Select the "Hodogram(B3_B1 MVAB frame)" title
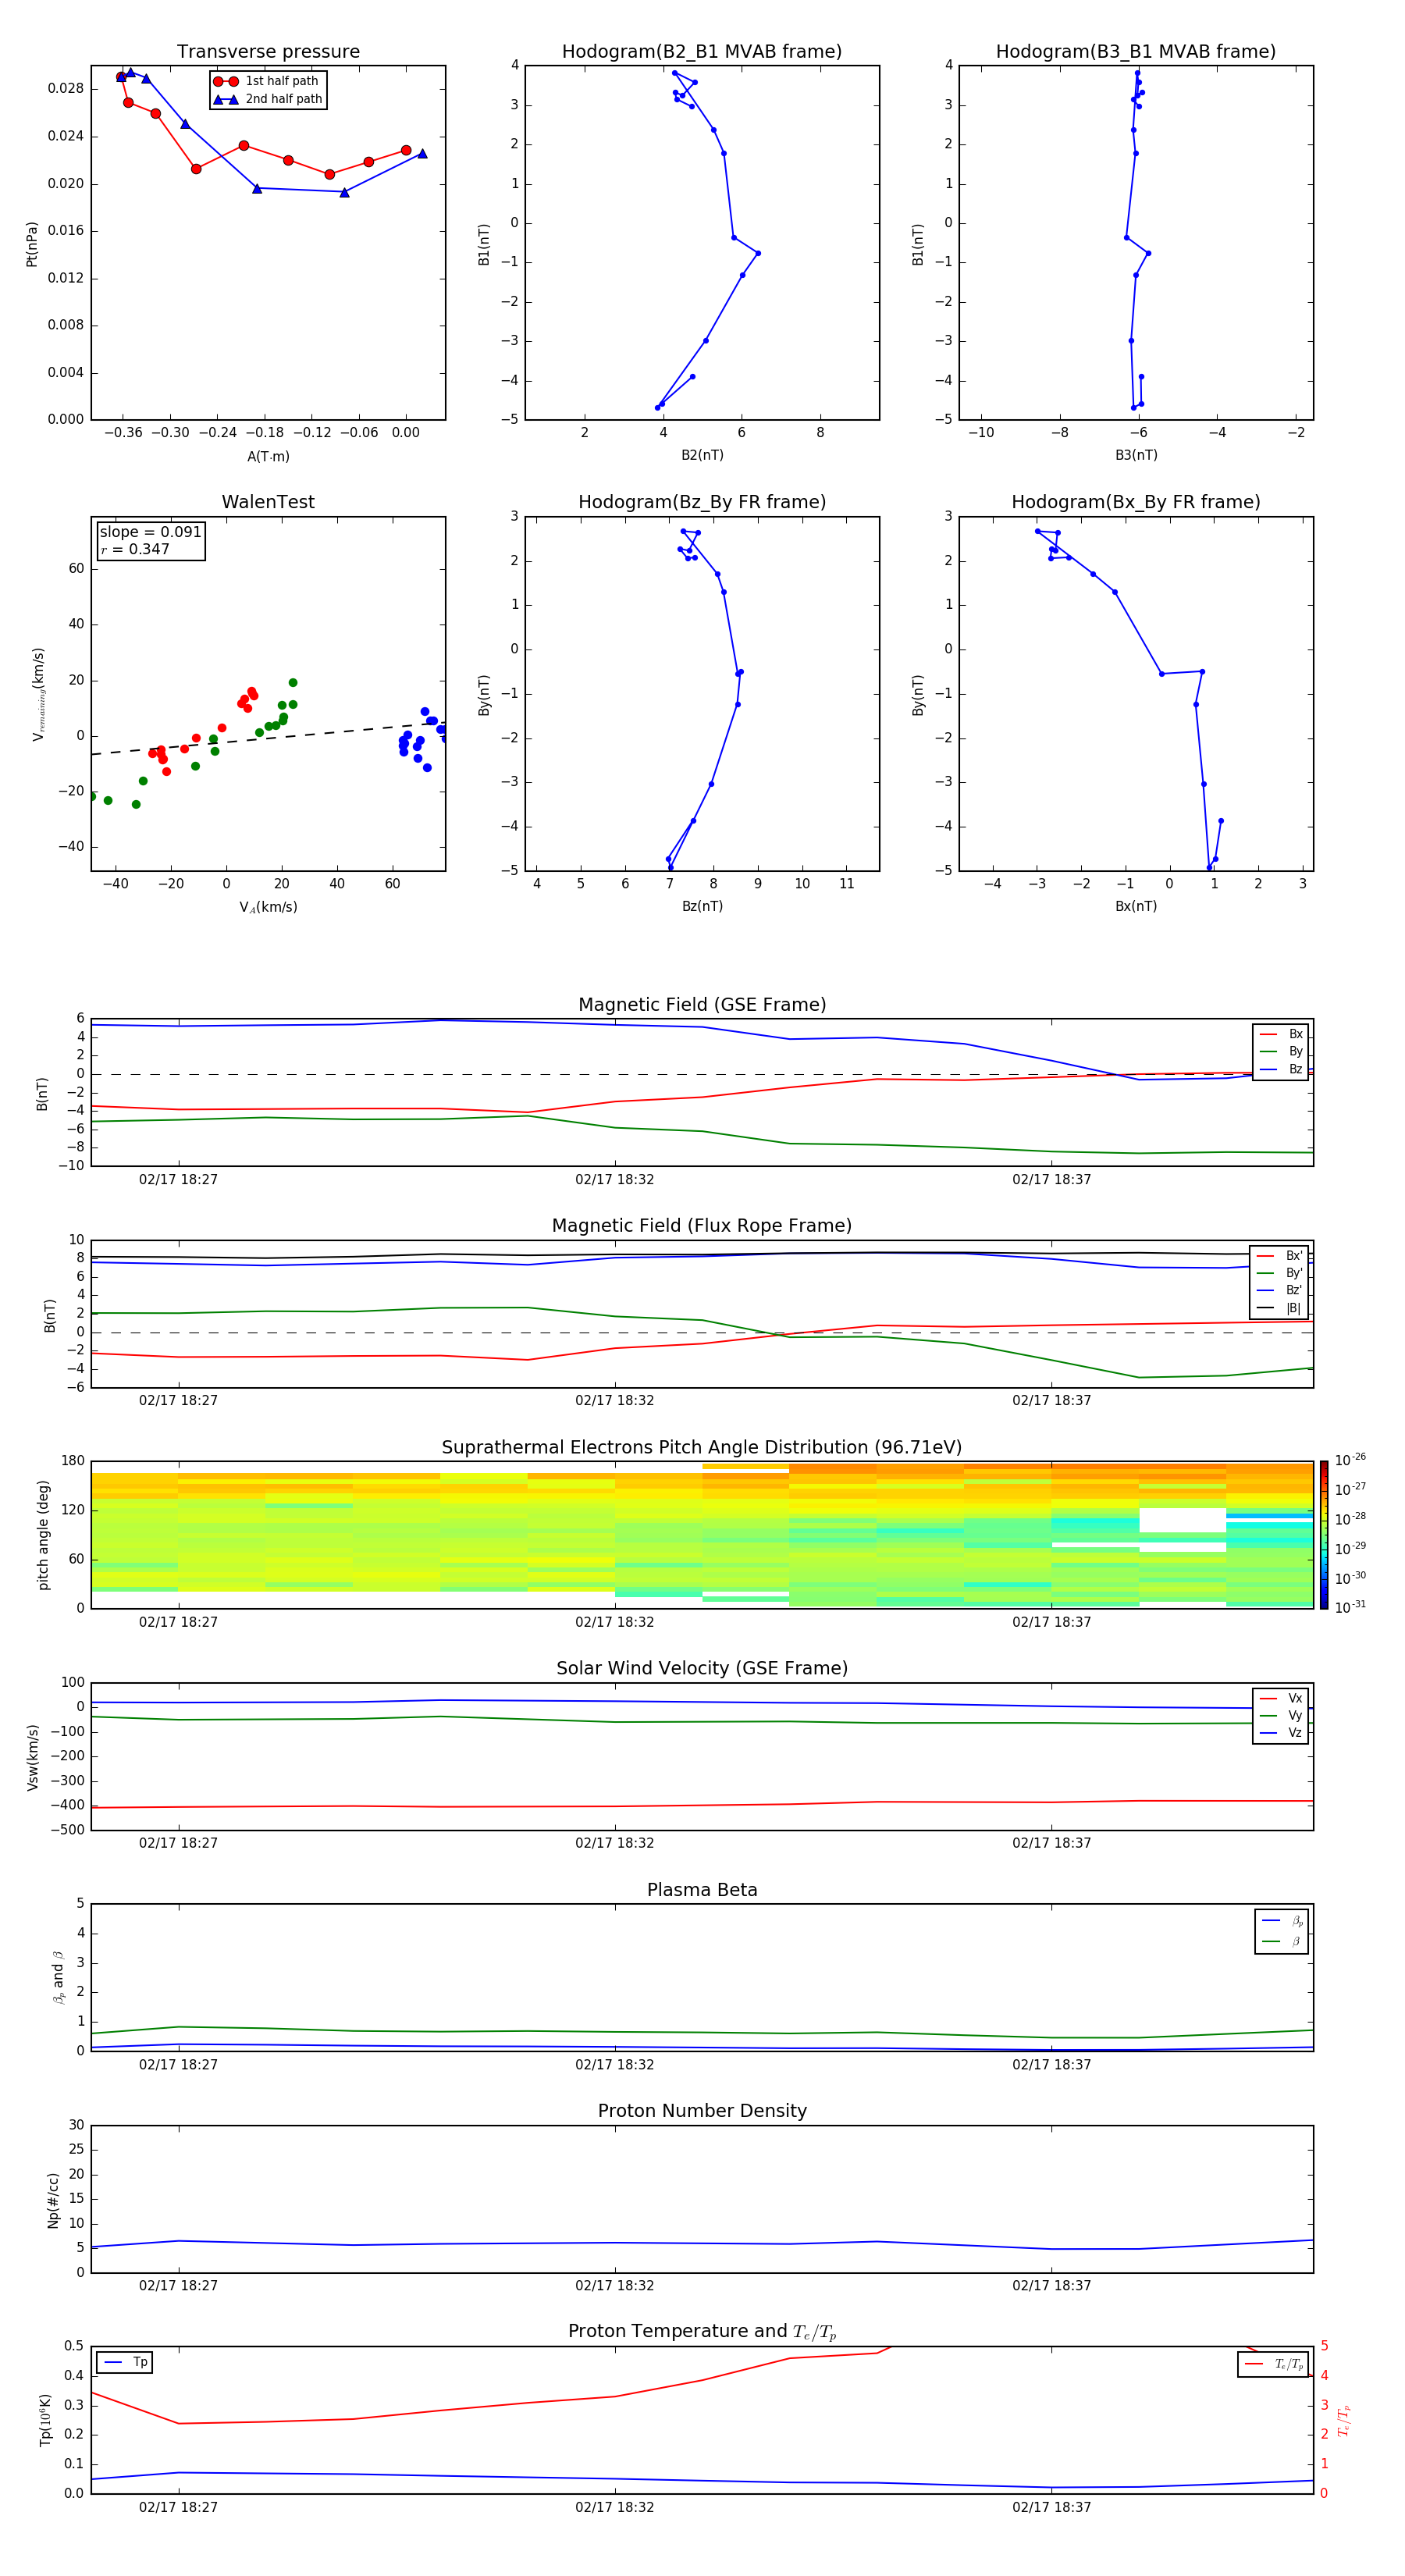The height and width of the screenshot is (2576, 1405). click(1136, 52)
